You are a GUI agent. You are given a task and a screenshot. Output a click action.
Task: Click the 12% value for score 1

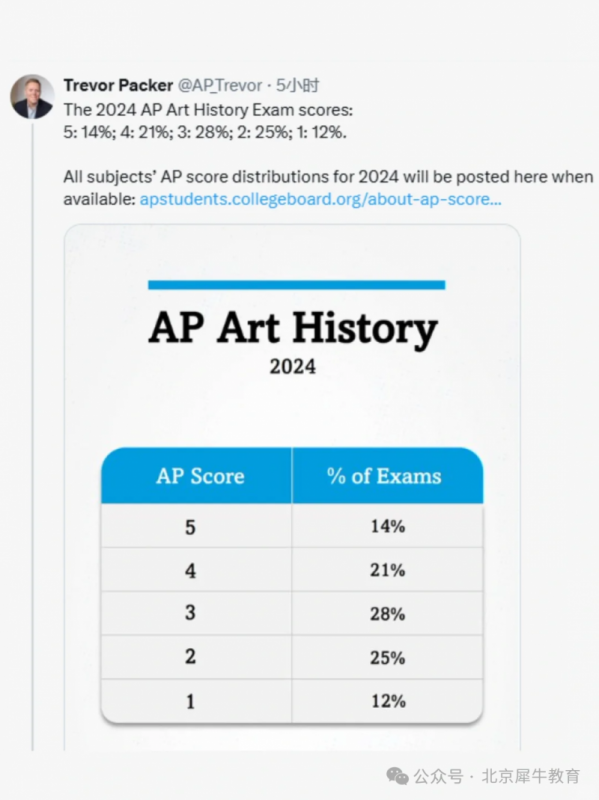tap(388, 701)
